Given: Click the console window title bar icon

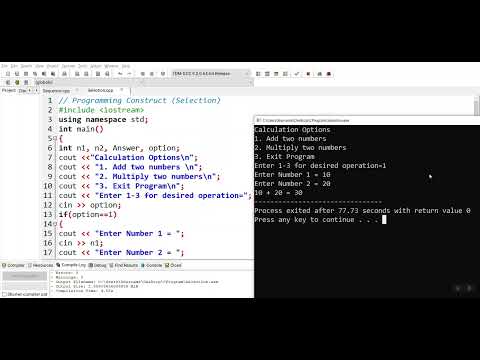Looking at the screenshot, I should [x=258, y=120].
